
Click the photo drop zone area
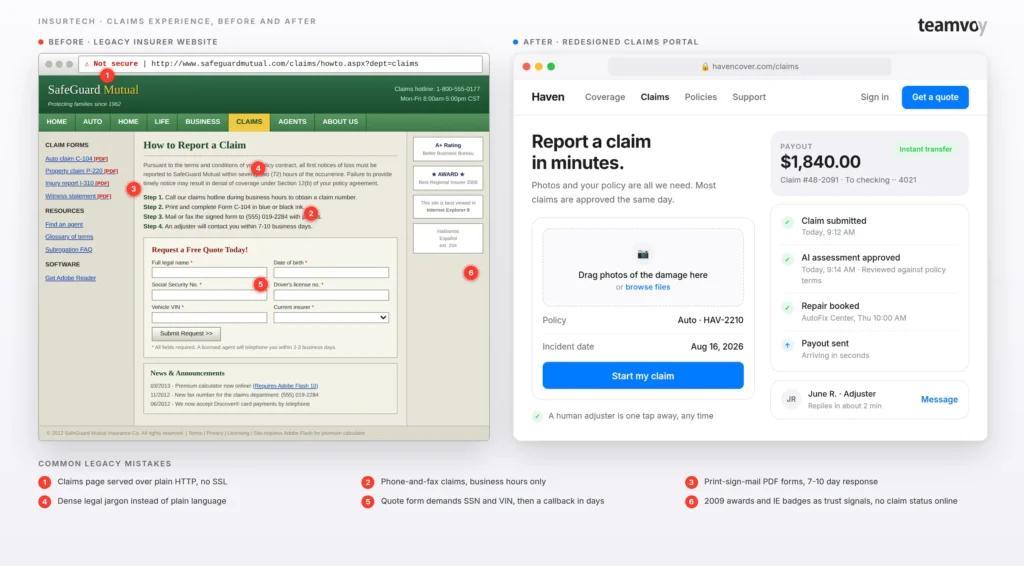[643, 268]
